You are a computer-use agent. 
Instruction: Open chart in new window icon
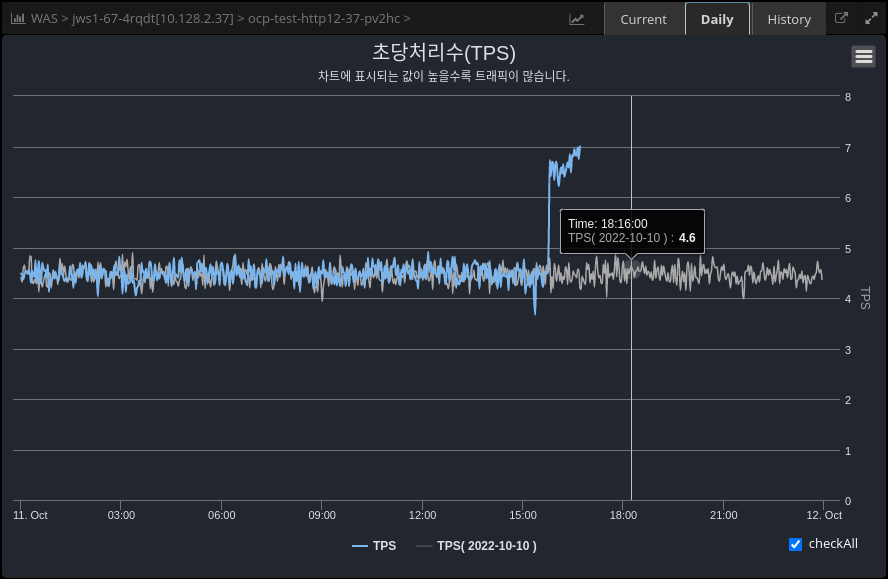841,18
